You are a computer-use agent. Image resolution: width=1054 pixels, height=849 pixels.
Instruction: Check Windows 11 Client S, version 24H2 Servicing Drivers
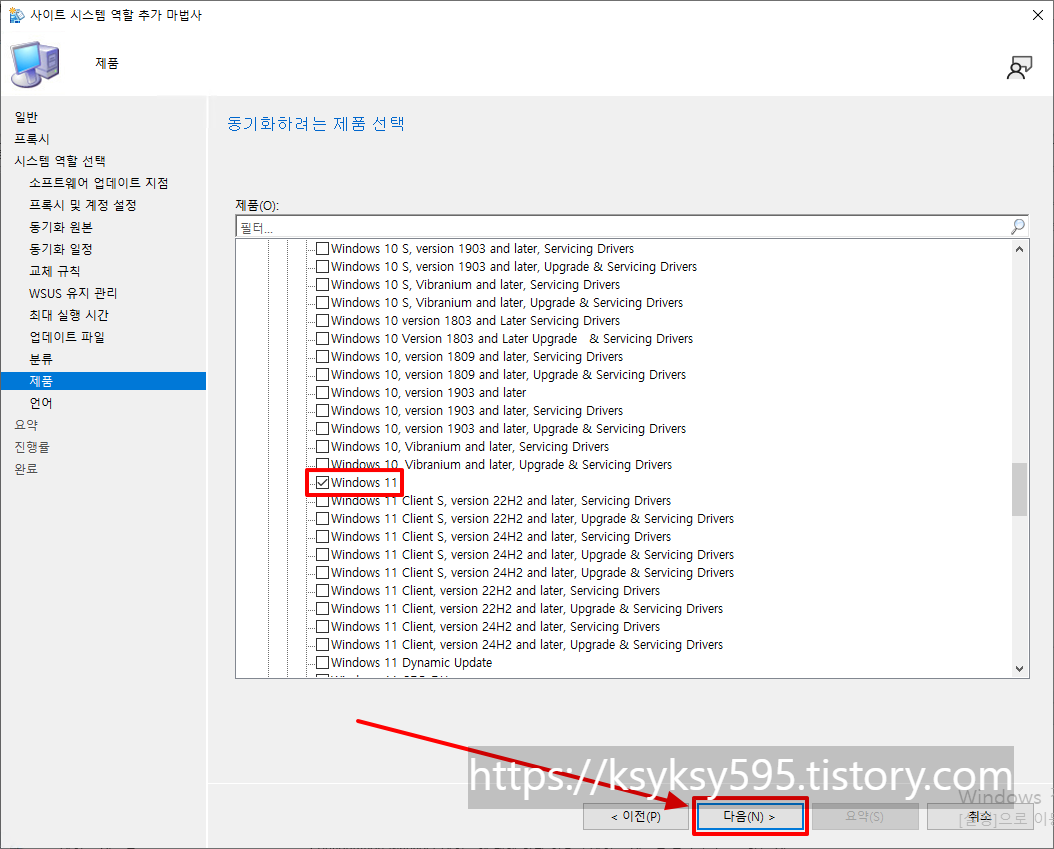(323, 537)
